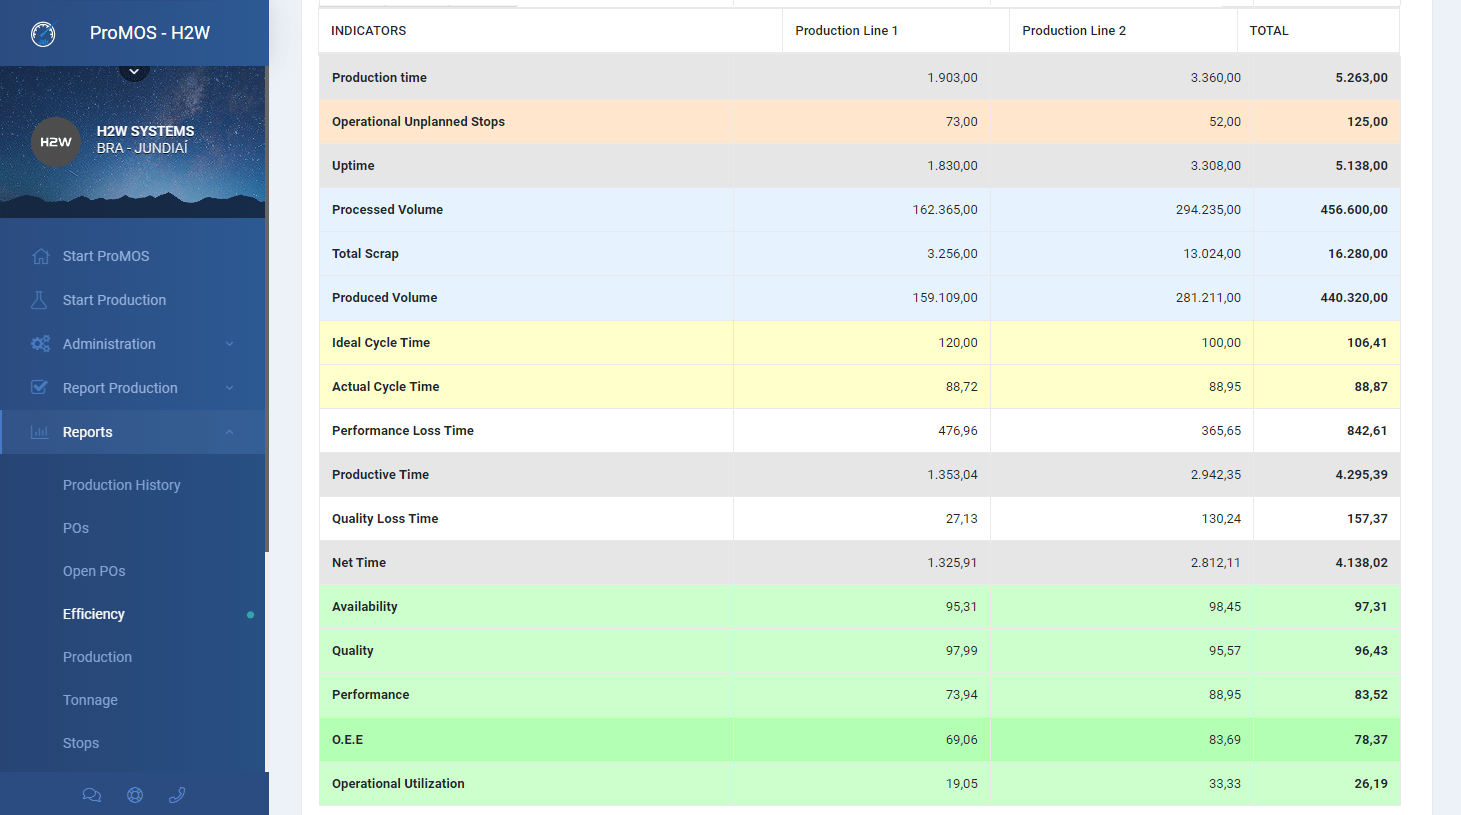Toggle the profile panel down-arrow button
Image resolution: width=1461 pixels, height=815 pixels.
click(x=134, y=71)
